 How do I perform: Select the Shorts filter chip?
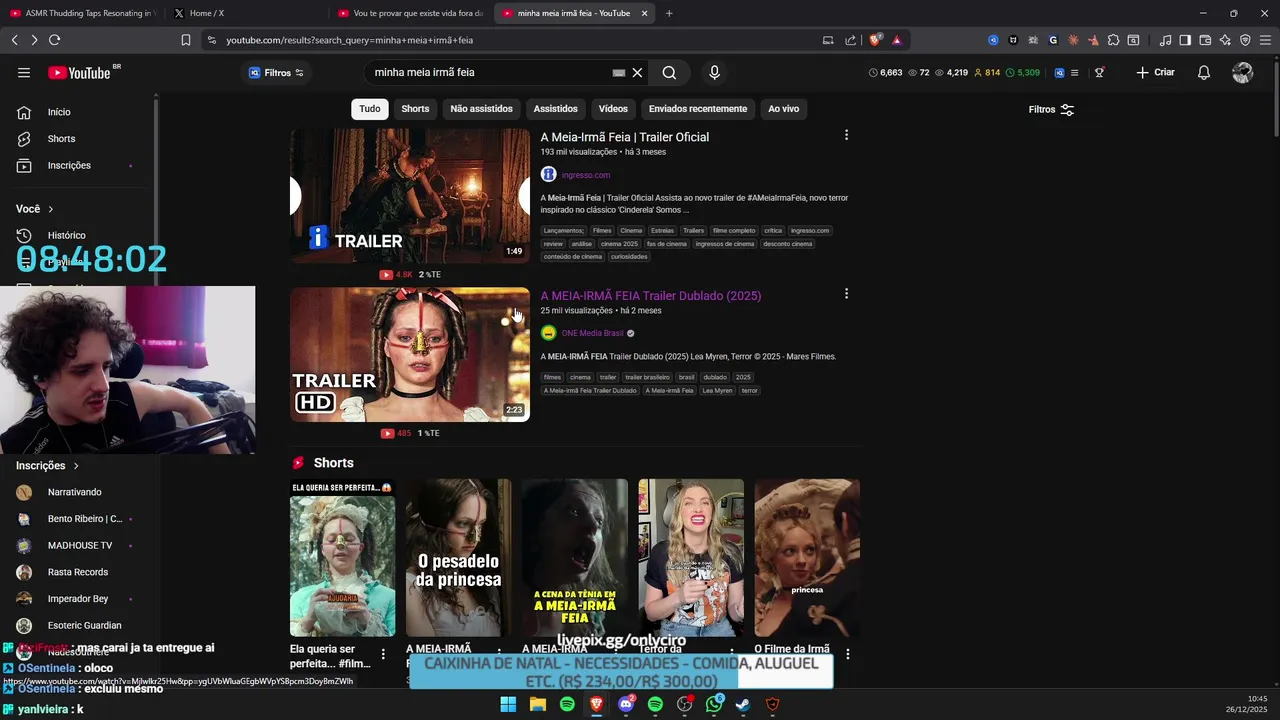(x=415, y=109)
